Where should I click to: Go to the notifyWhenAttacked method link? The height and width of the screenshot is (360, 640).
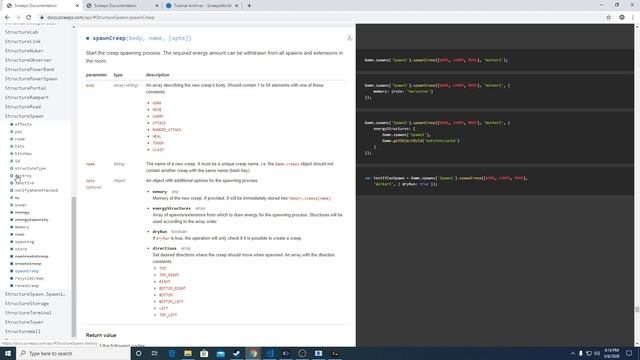36,191
